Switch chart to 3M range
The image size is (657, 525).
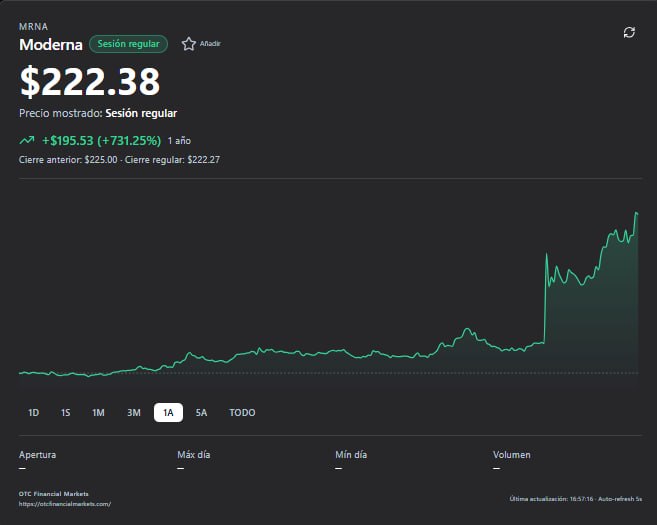tap(134, 413)
